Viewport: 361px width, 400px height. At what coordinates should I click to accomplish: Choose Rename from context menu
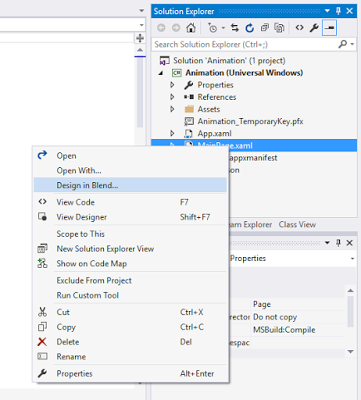point(130,357)
